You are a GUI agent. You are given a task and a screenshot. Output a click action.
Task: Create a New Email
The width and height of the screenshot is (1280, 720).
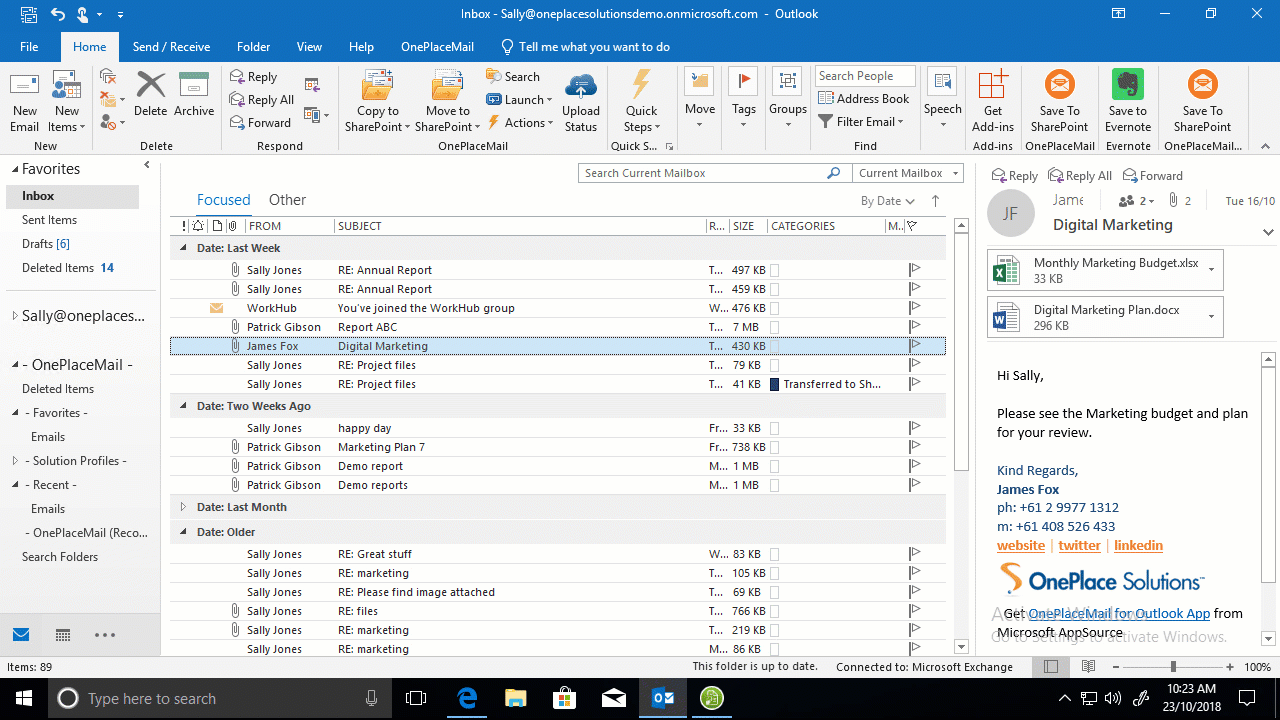click(24, 99)
